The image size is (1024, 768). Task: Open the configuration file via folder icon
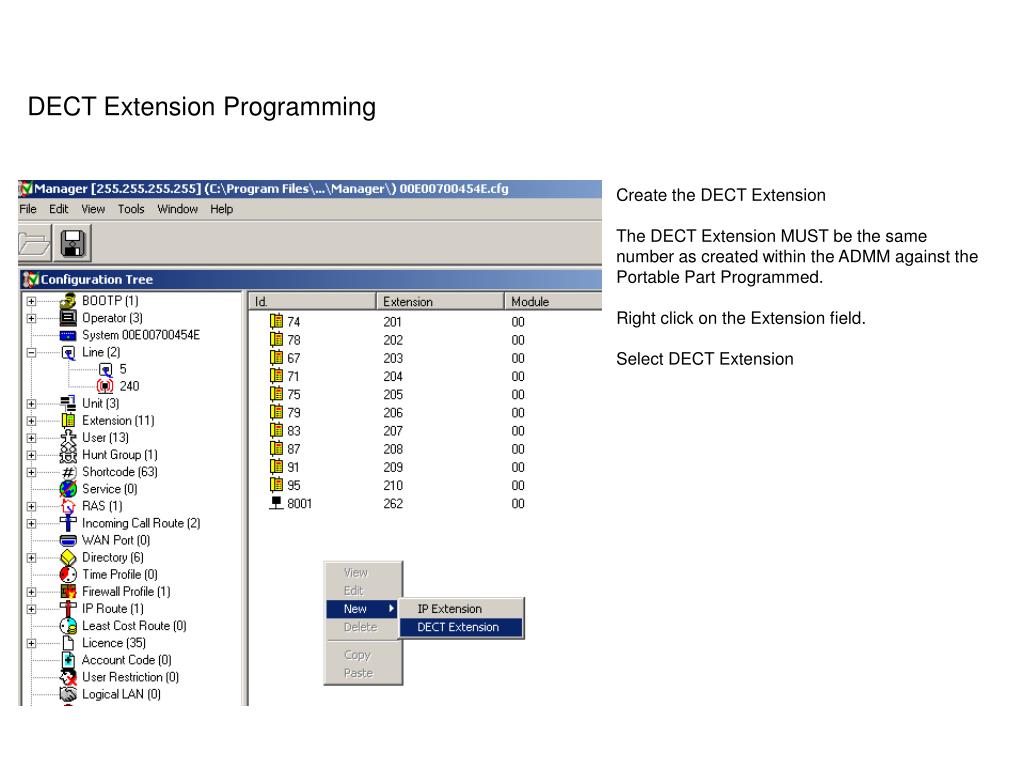click(x=34, y=243)
